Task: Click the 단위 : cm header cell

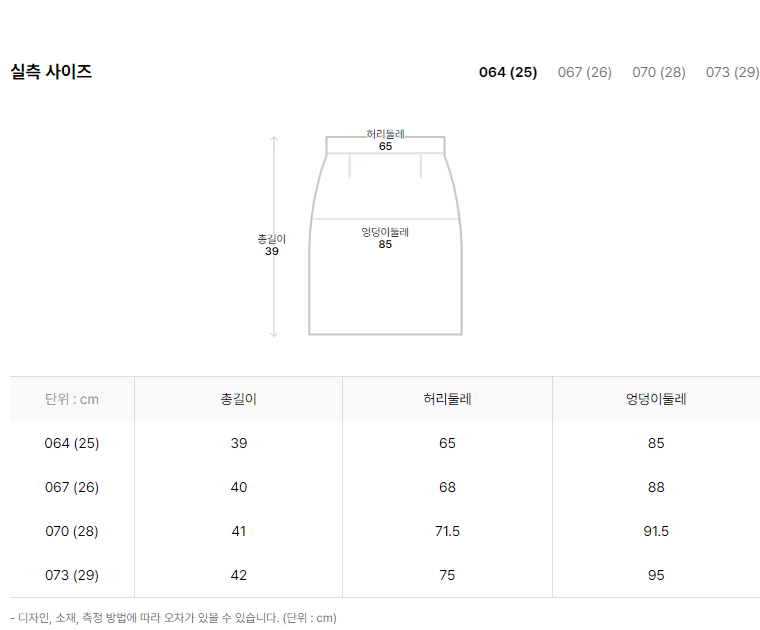Action: coord(72,399)
